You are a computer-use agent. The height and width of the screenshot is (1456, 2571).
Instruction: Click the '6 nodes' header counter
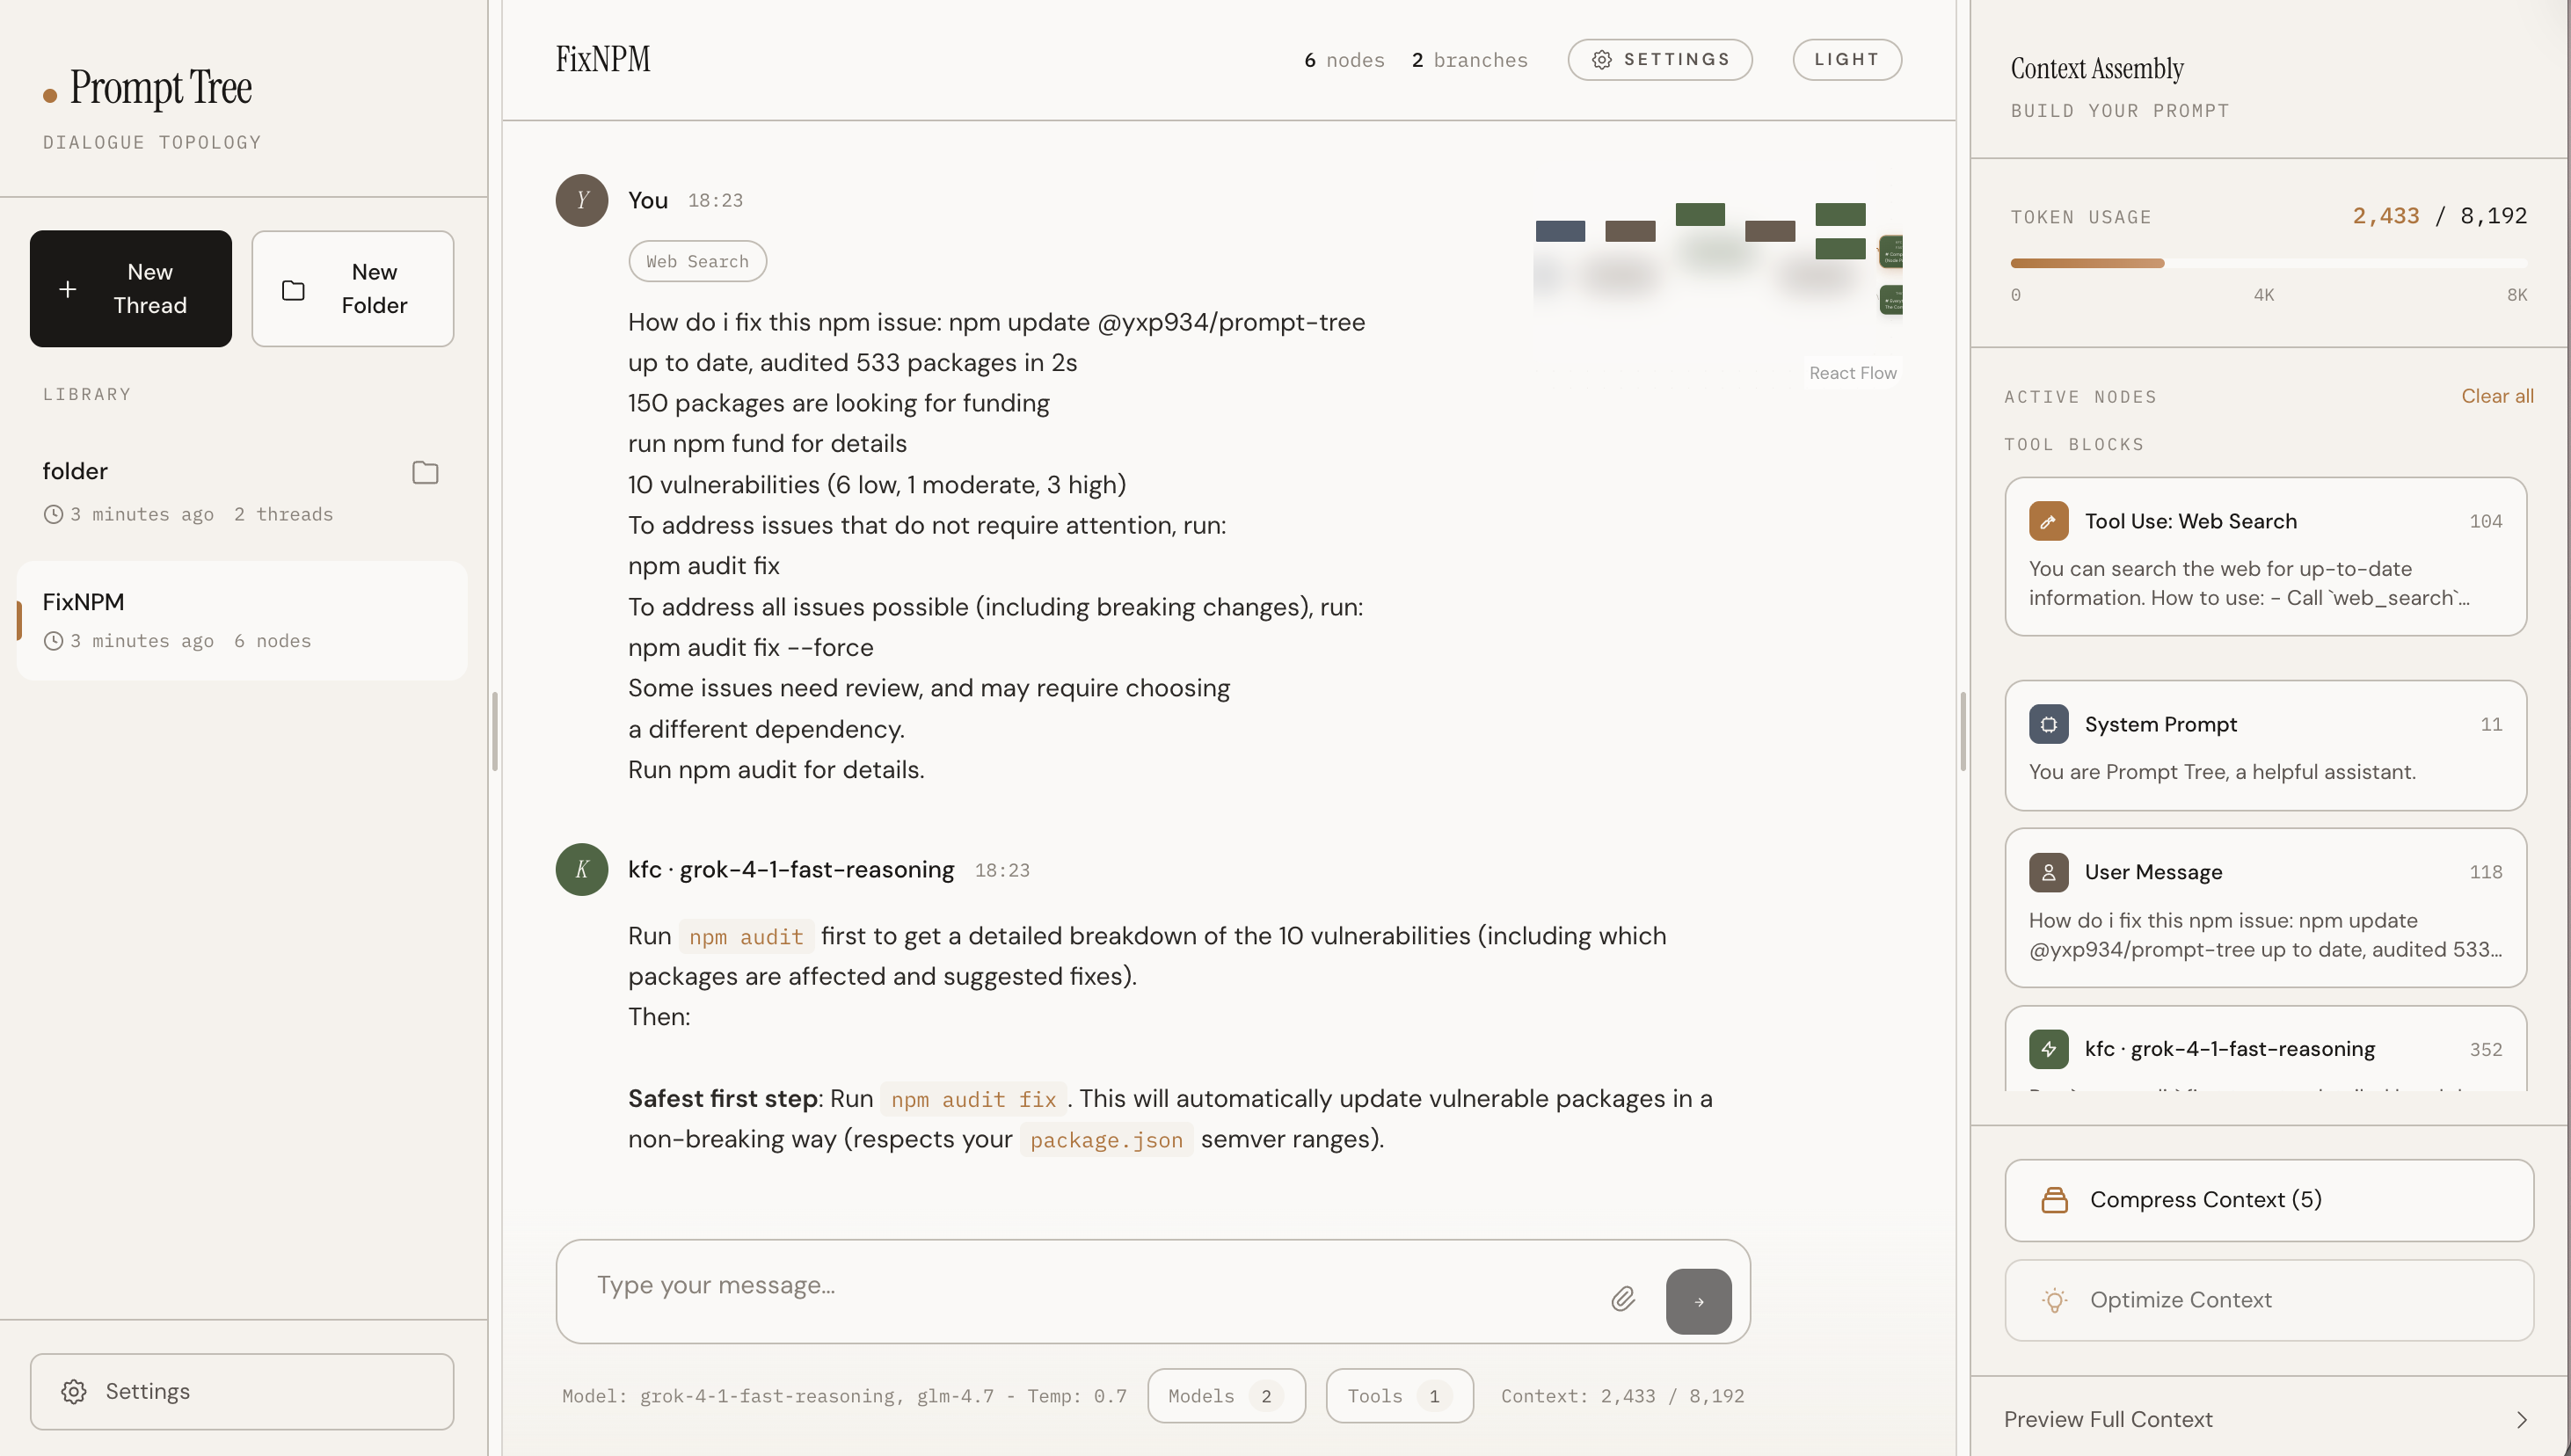(1344, 60)
